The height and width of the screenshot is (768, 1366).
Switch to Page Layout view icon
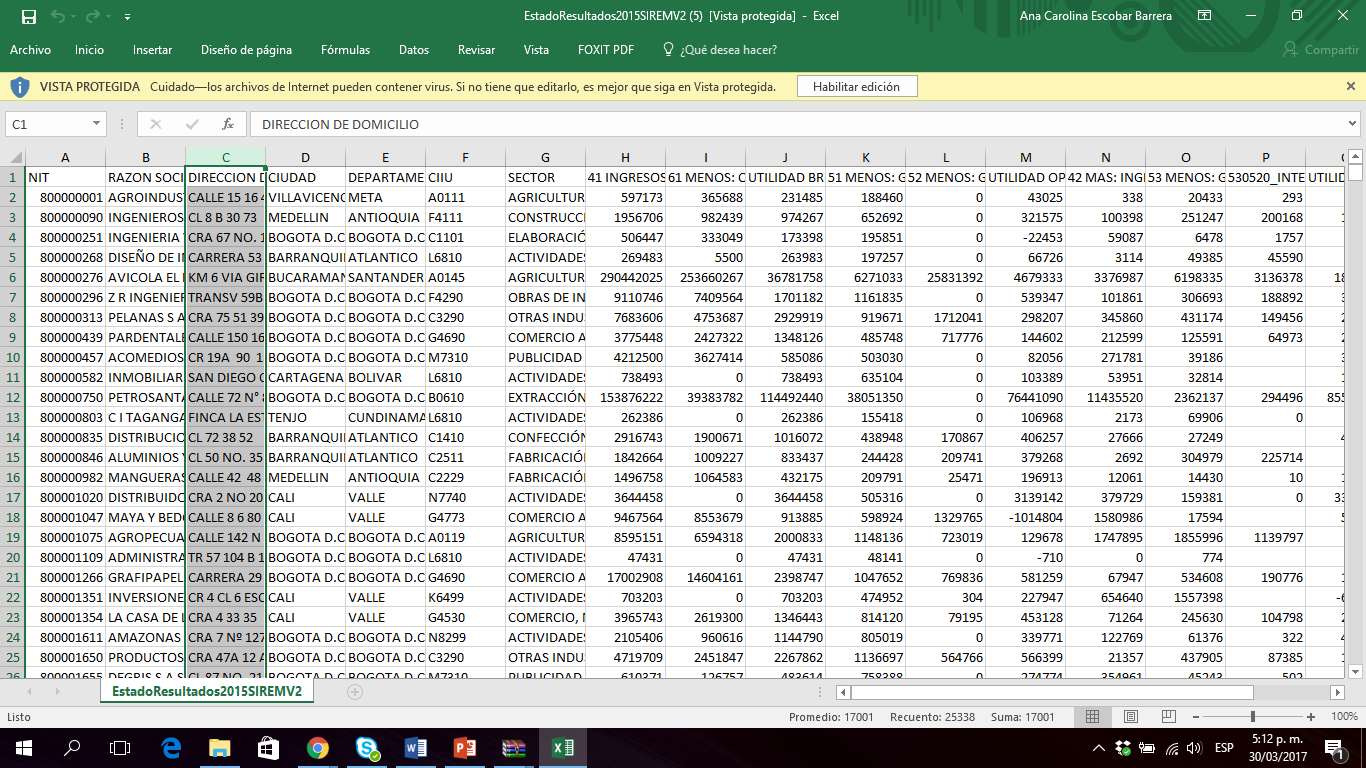(x=1130, y=716)
